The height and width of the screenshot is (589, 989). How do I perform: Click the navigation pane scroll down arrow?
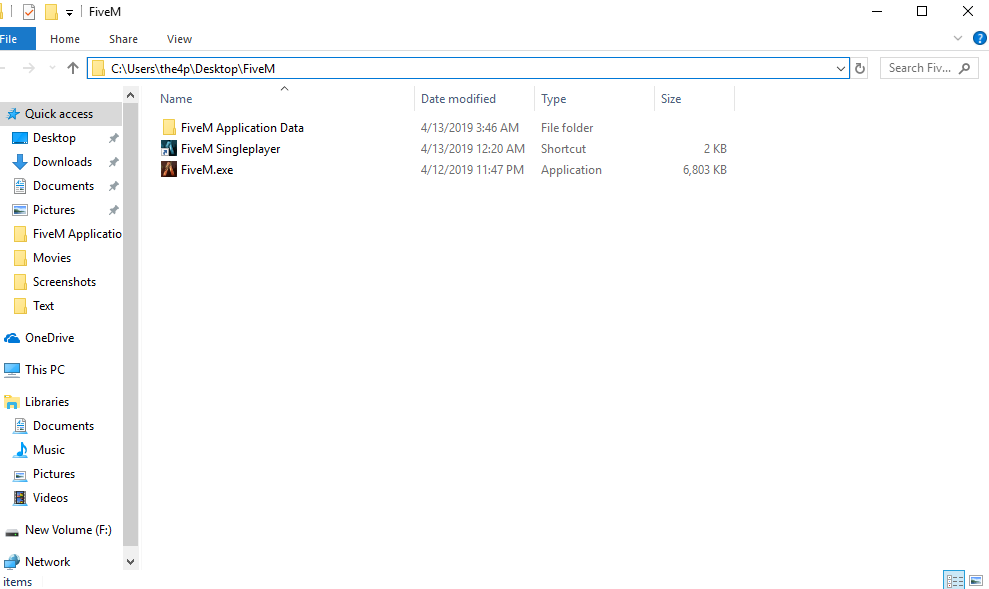pos(131,562)
